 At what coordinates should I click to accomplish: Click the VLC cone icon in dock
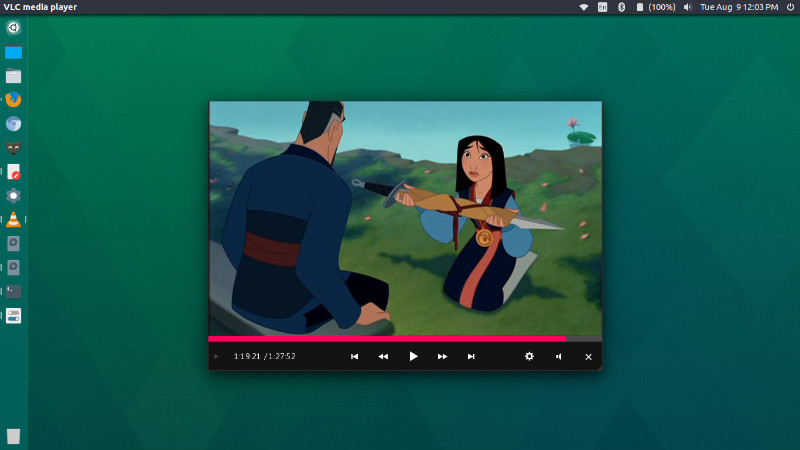pos(13,219)
